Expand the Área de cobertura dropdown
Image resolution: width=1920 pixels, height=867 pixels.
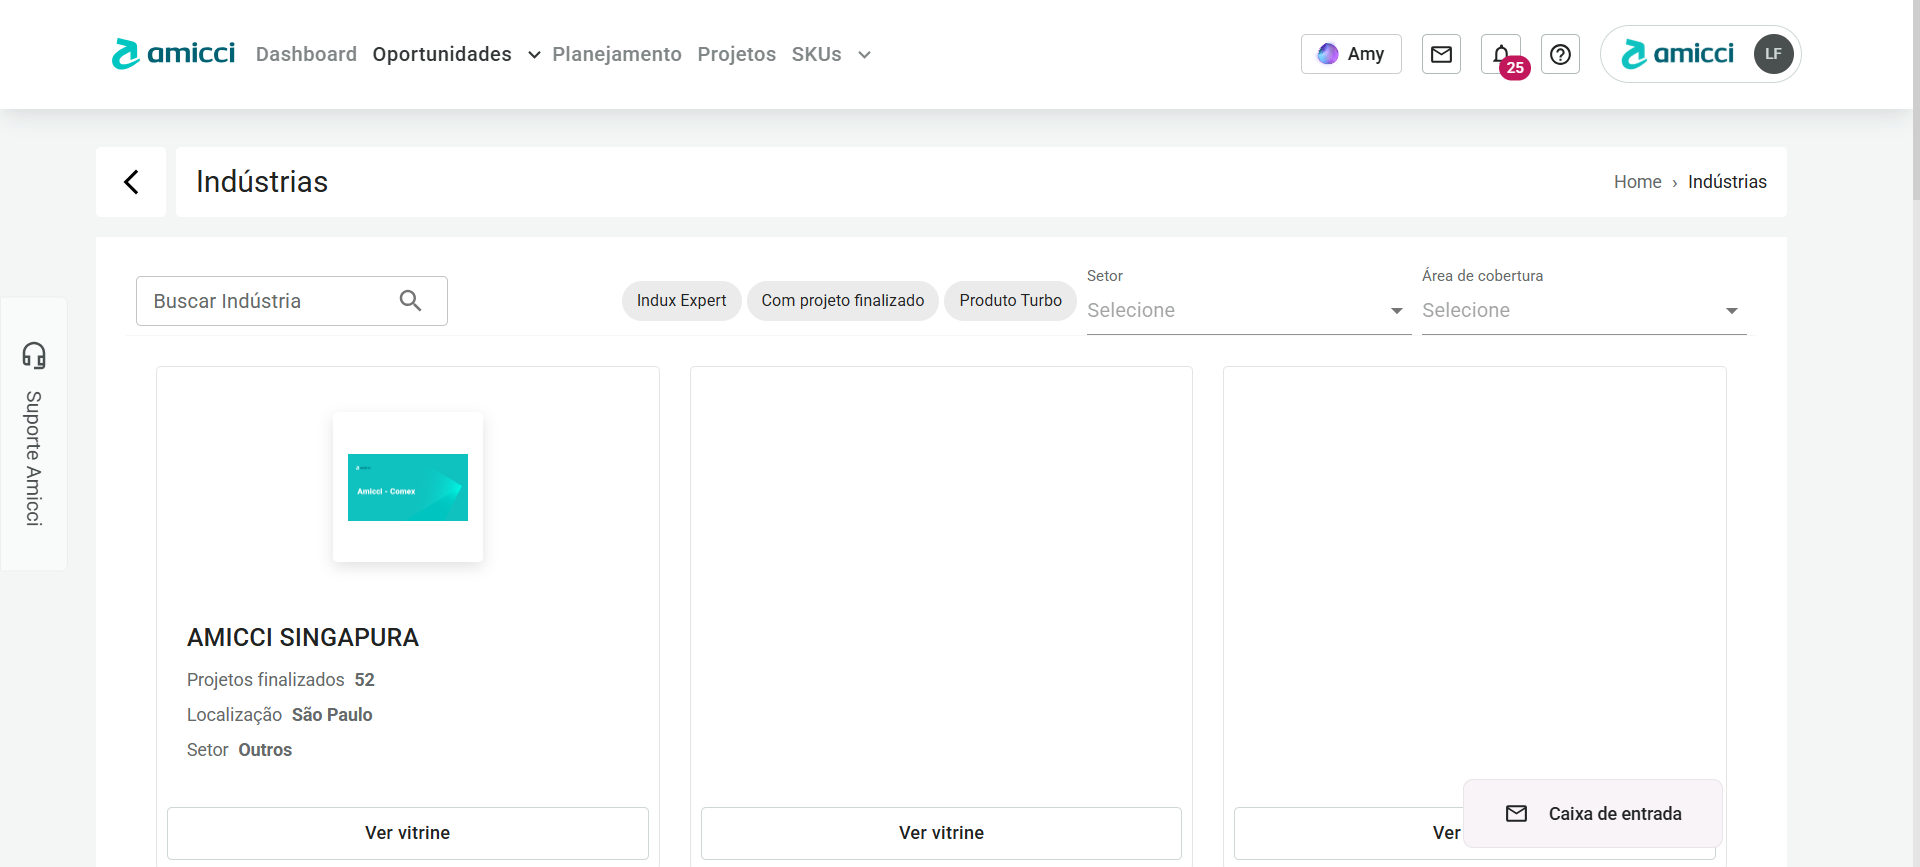tap(1583, 310)
